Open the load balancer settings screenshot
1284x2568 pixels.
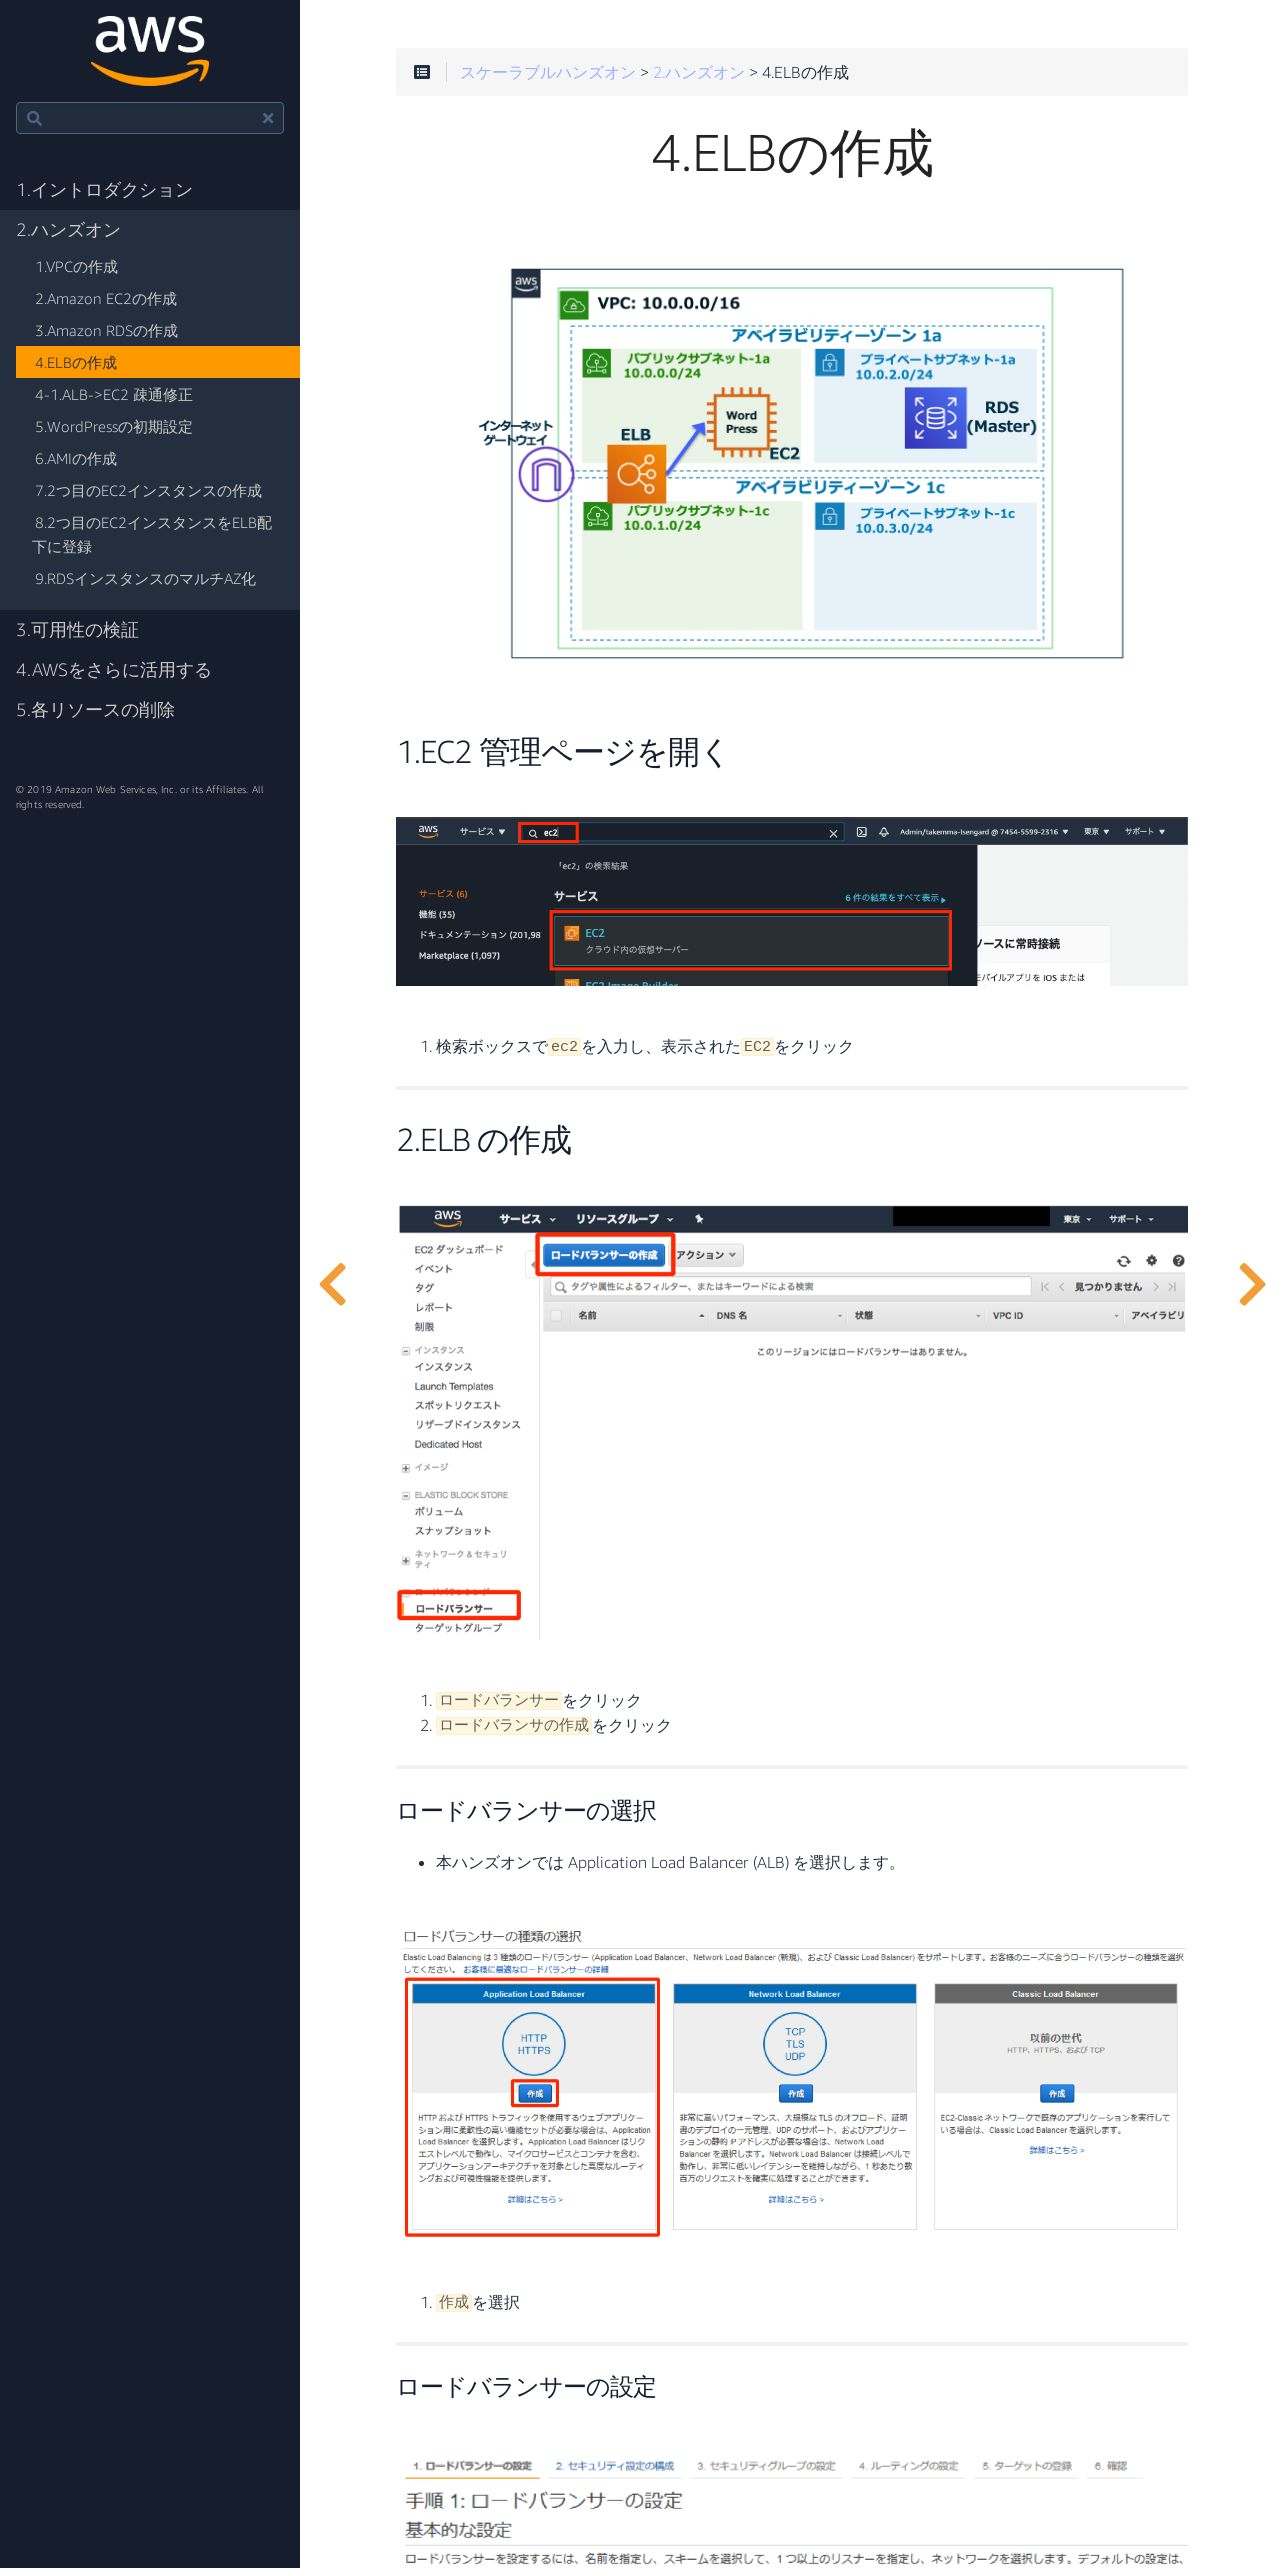(x=792, y=2508)
